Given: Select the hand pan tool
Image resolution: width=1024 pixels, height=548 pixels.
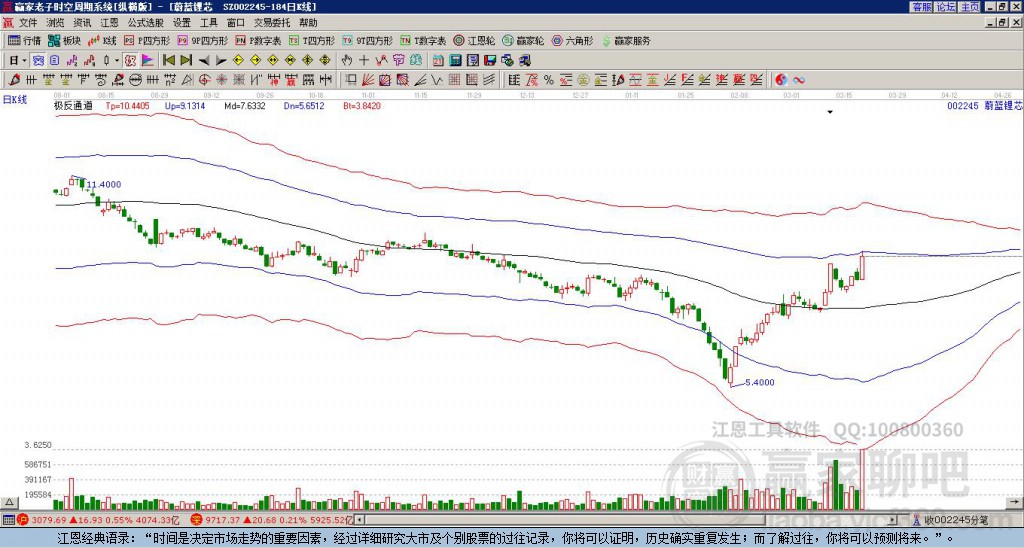Looking at the screenshot, I should click(x=347, y=61).
